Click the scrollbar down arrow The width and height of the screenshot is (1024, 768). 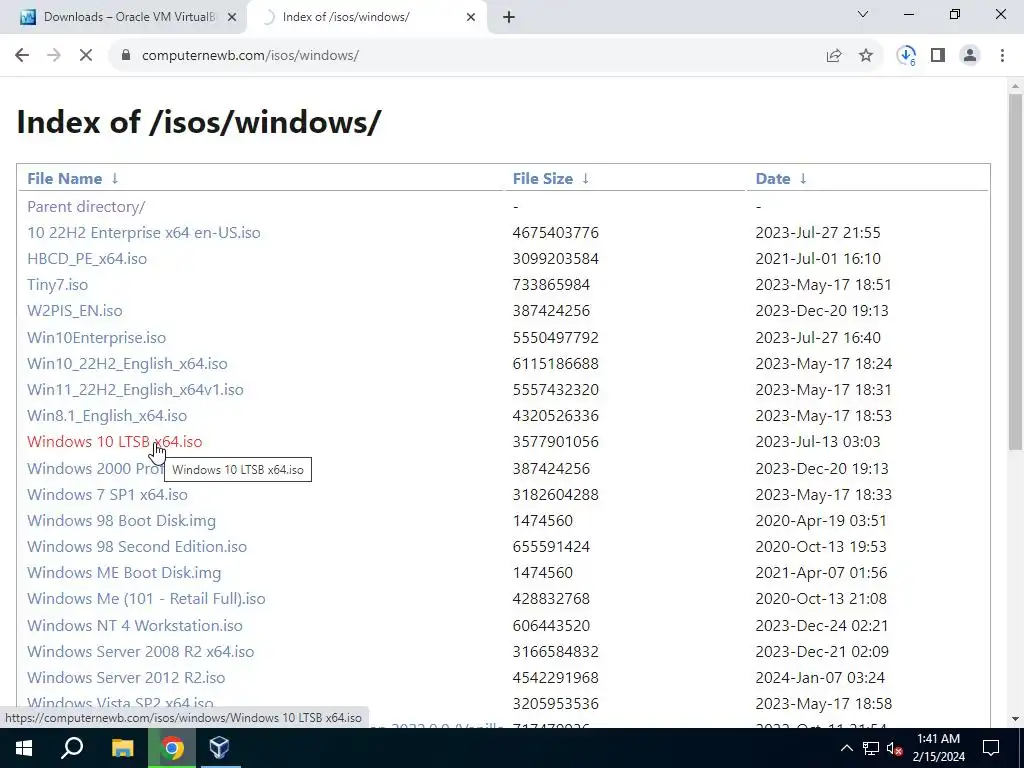[1015, 719]
